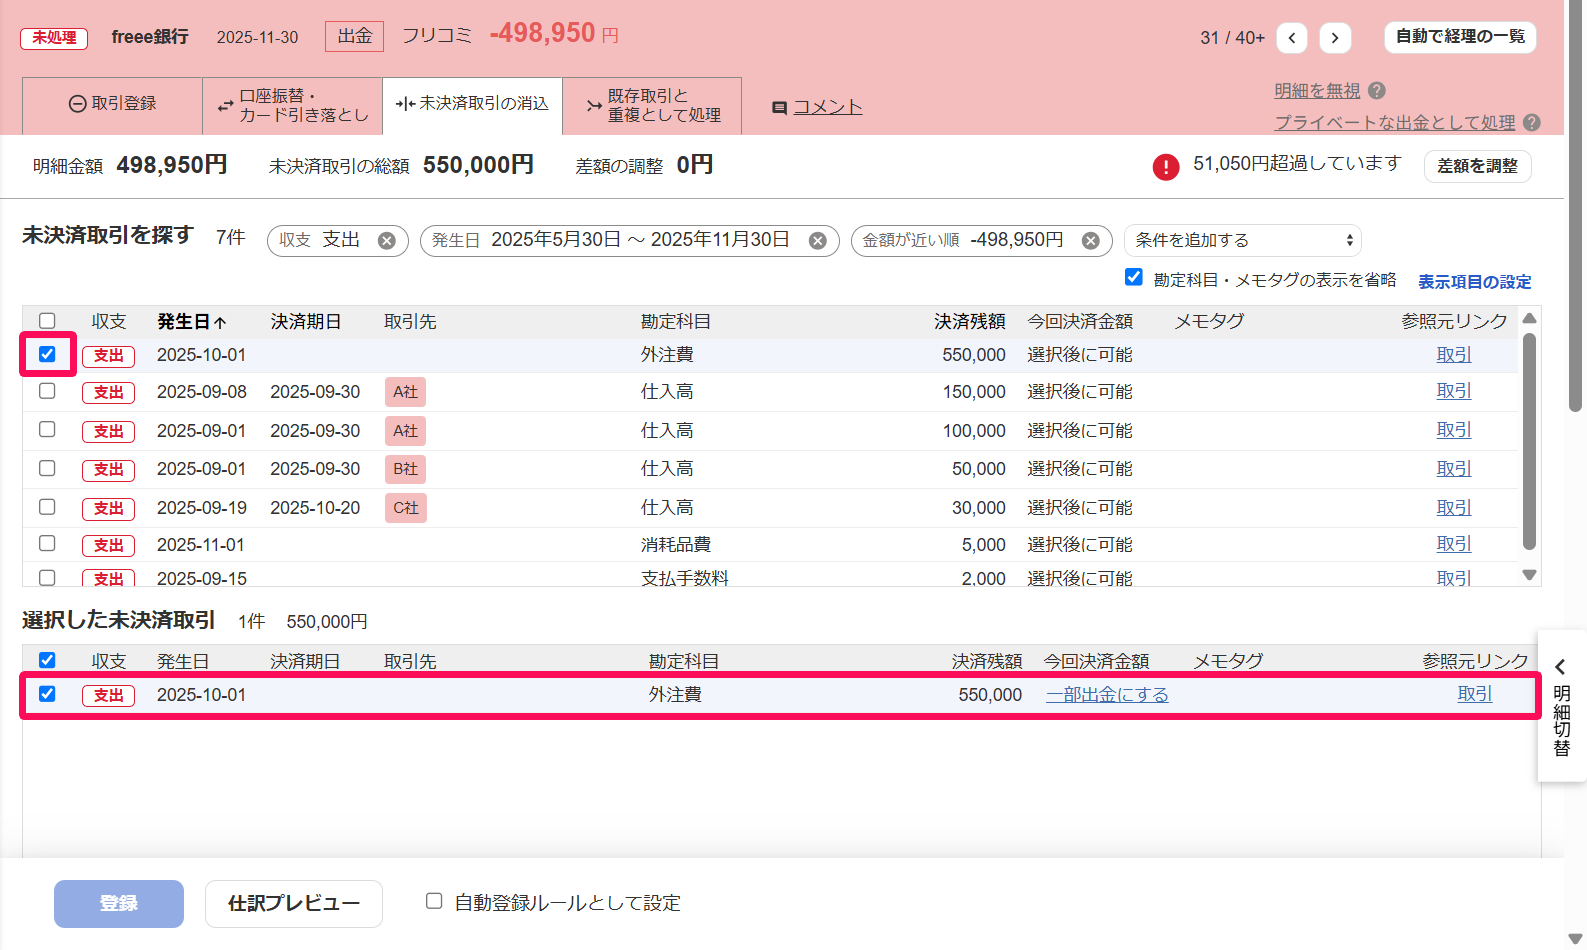
Task: Click help icon beside プライベートな出金として処理
Action: 1532,122
